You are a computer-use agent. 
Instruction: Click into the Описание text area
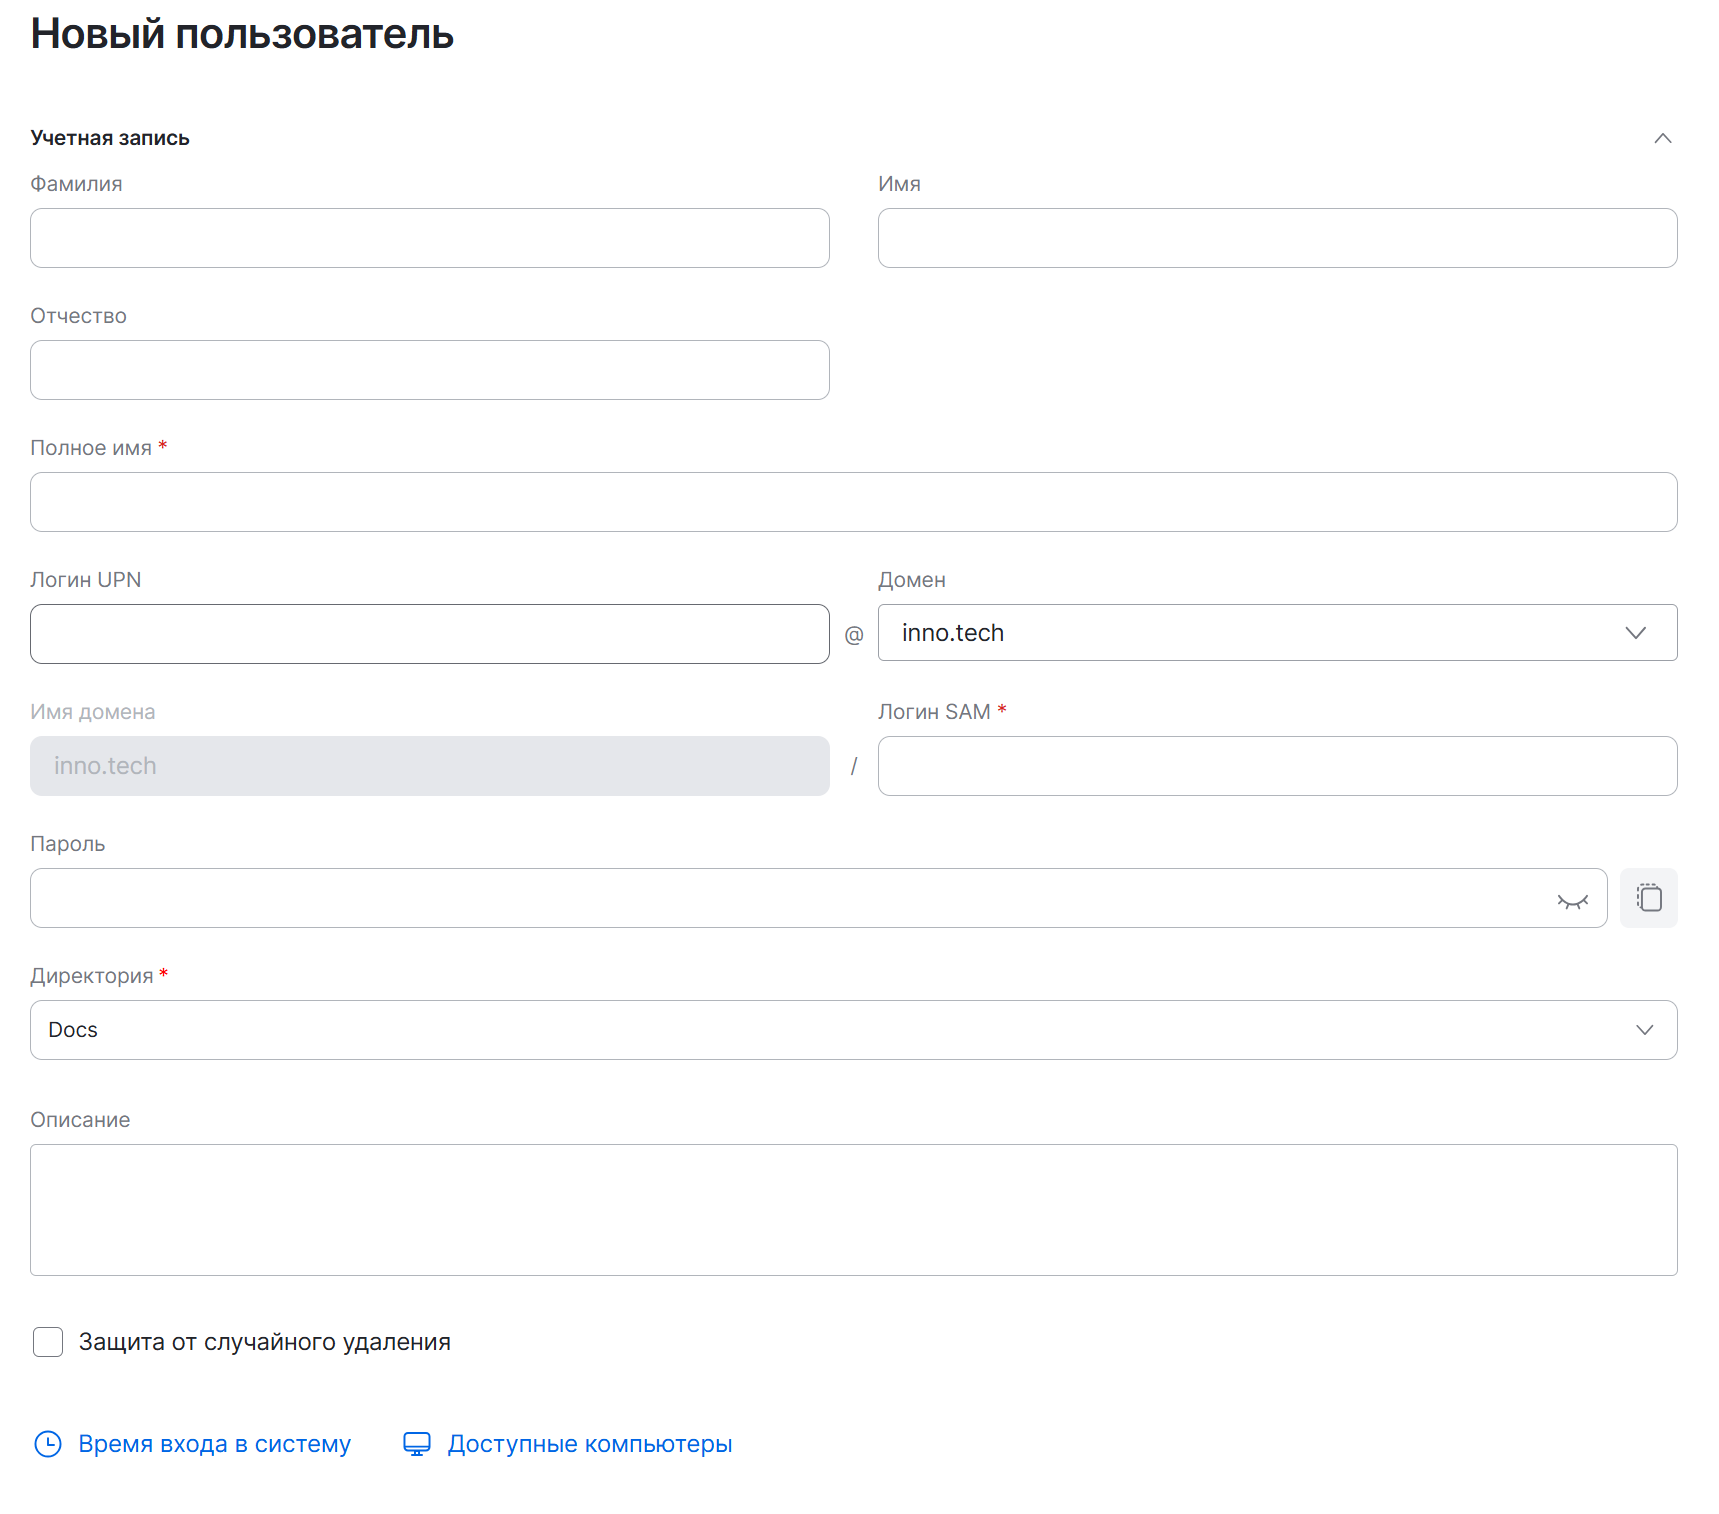pyautogui.click(x=852, y=1210)
